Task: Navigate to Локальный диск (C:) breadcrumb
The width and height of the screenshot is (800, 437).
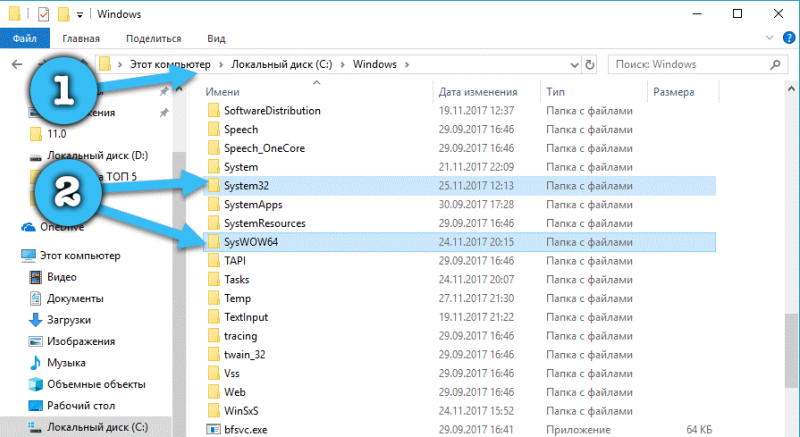Action: coord(282,64)
